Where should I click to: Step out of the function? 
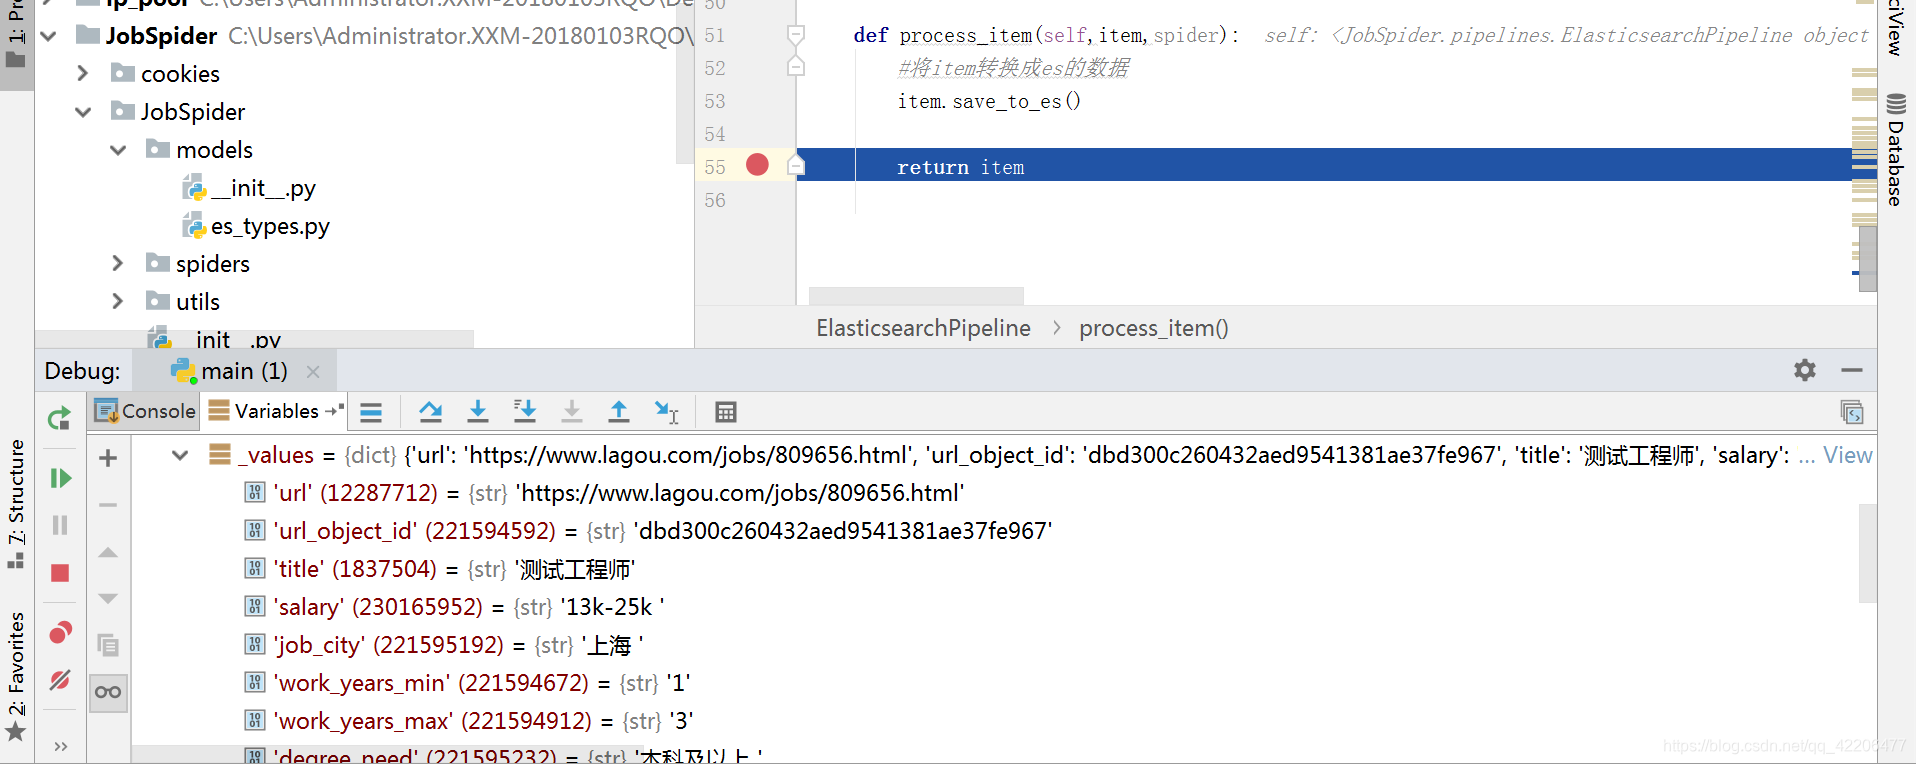[619, 412]
